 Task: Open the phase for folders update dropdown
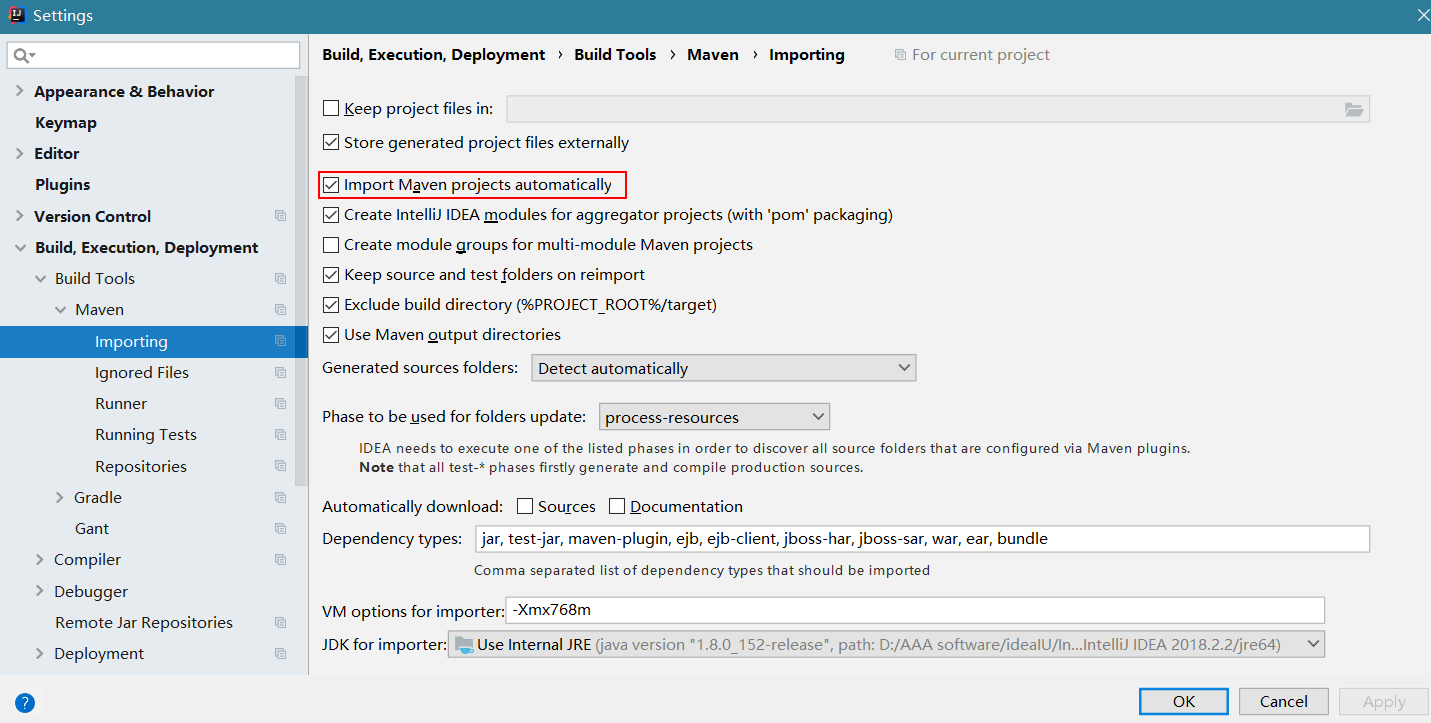(x=714, y=417)
